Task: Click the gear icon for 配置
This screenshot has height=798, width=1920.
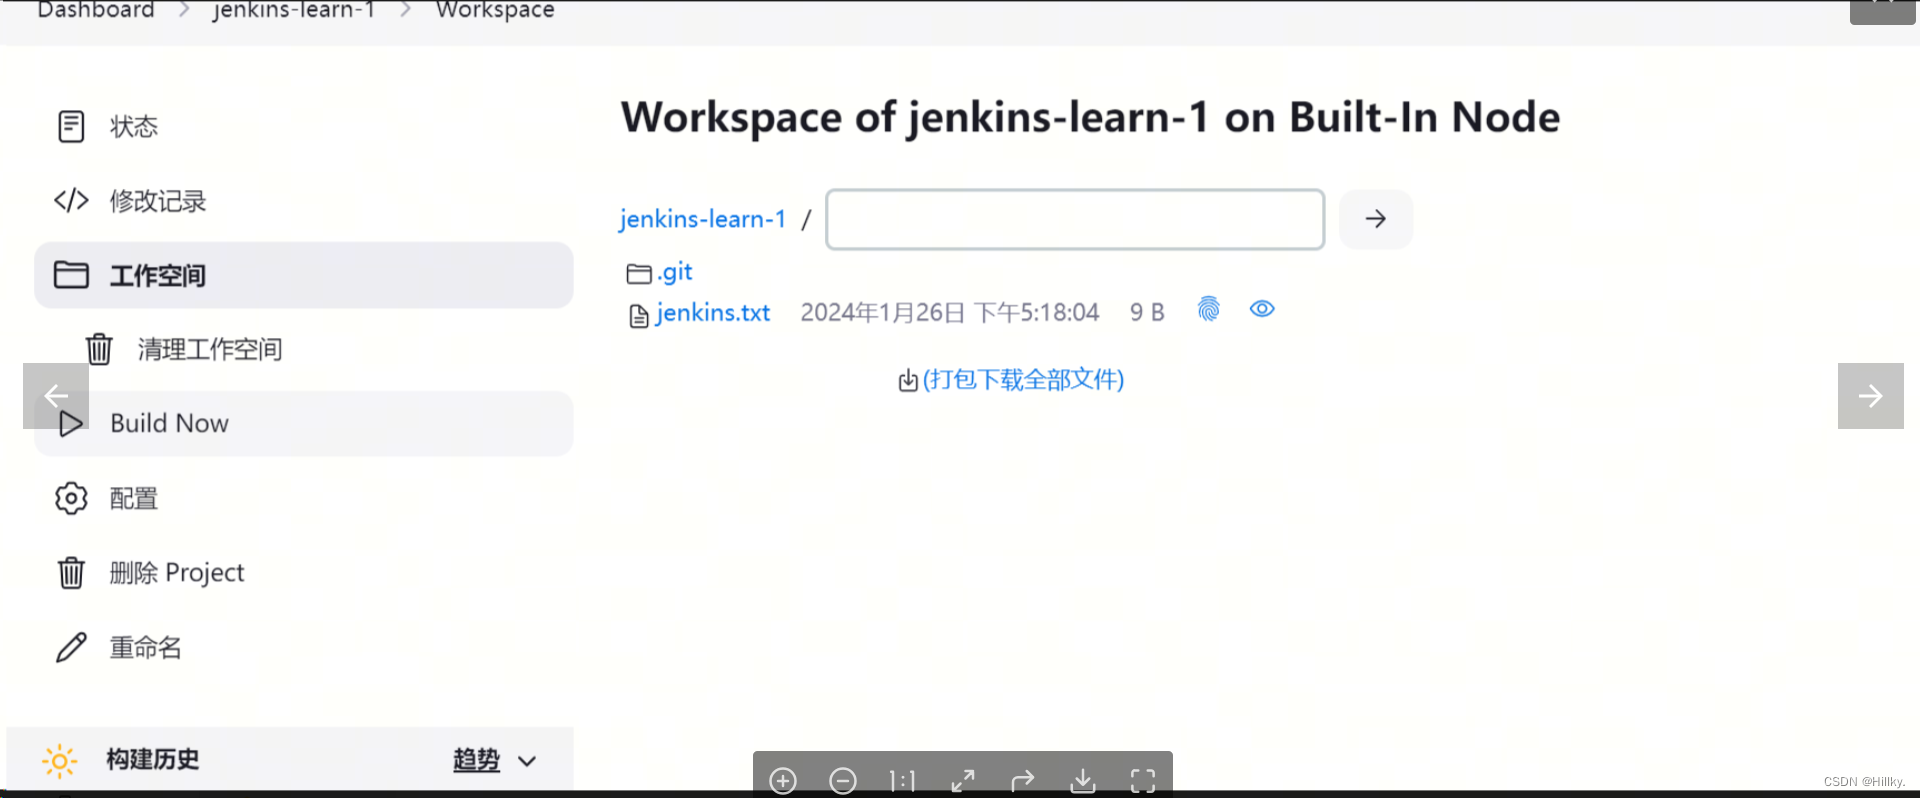Action: pos(71,498)
